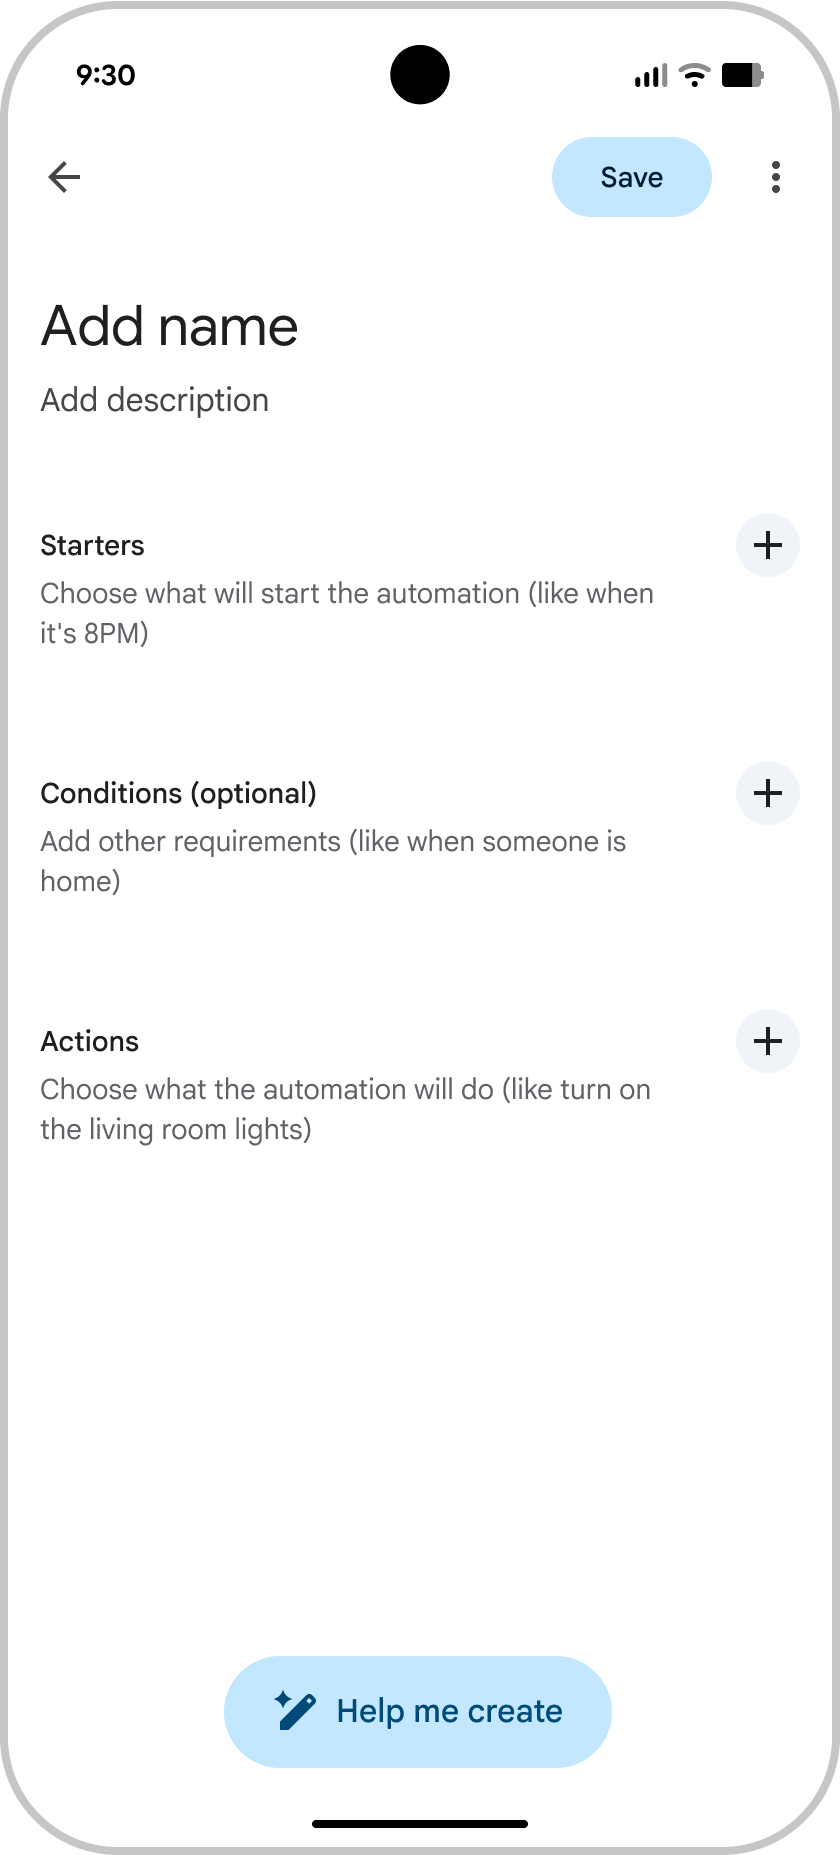Viewport: 840px width, 1855px height.
Task: Tap the 9:30 clock in status bar
Action: [x=106, y=75]
